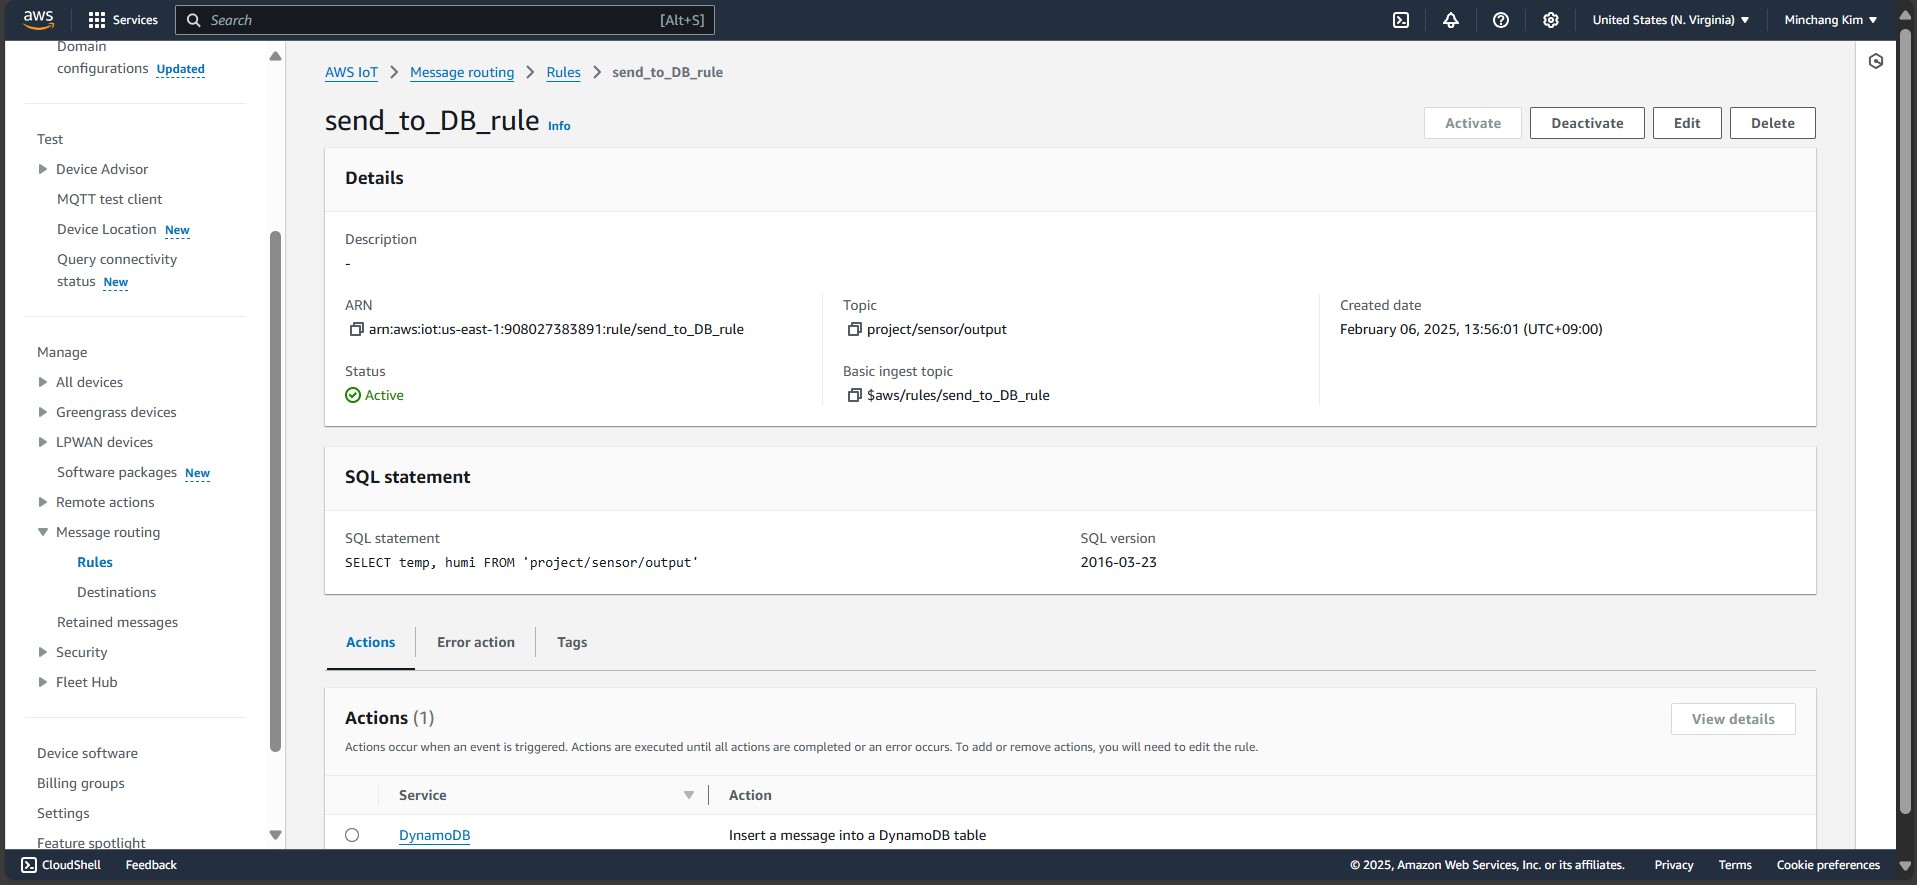Screen dimensions: 1917x885
Task: Open the side info panel hexagon icon
Action: (1876, 61)
